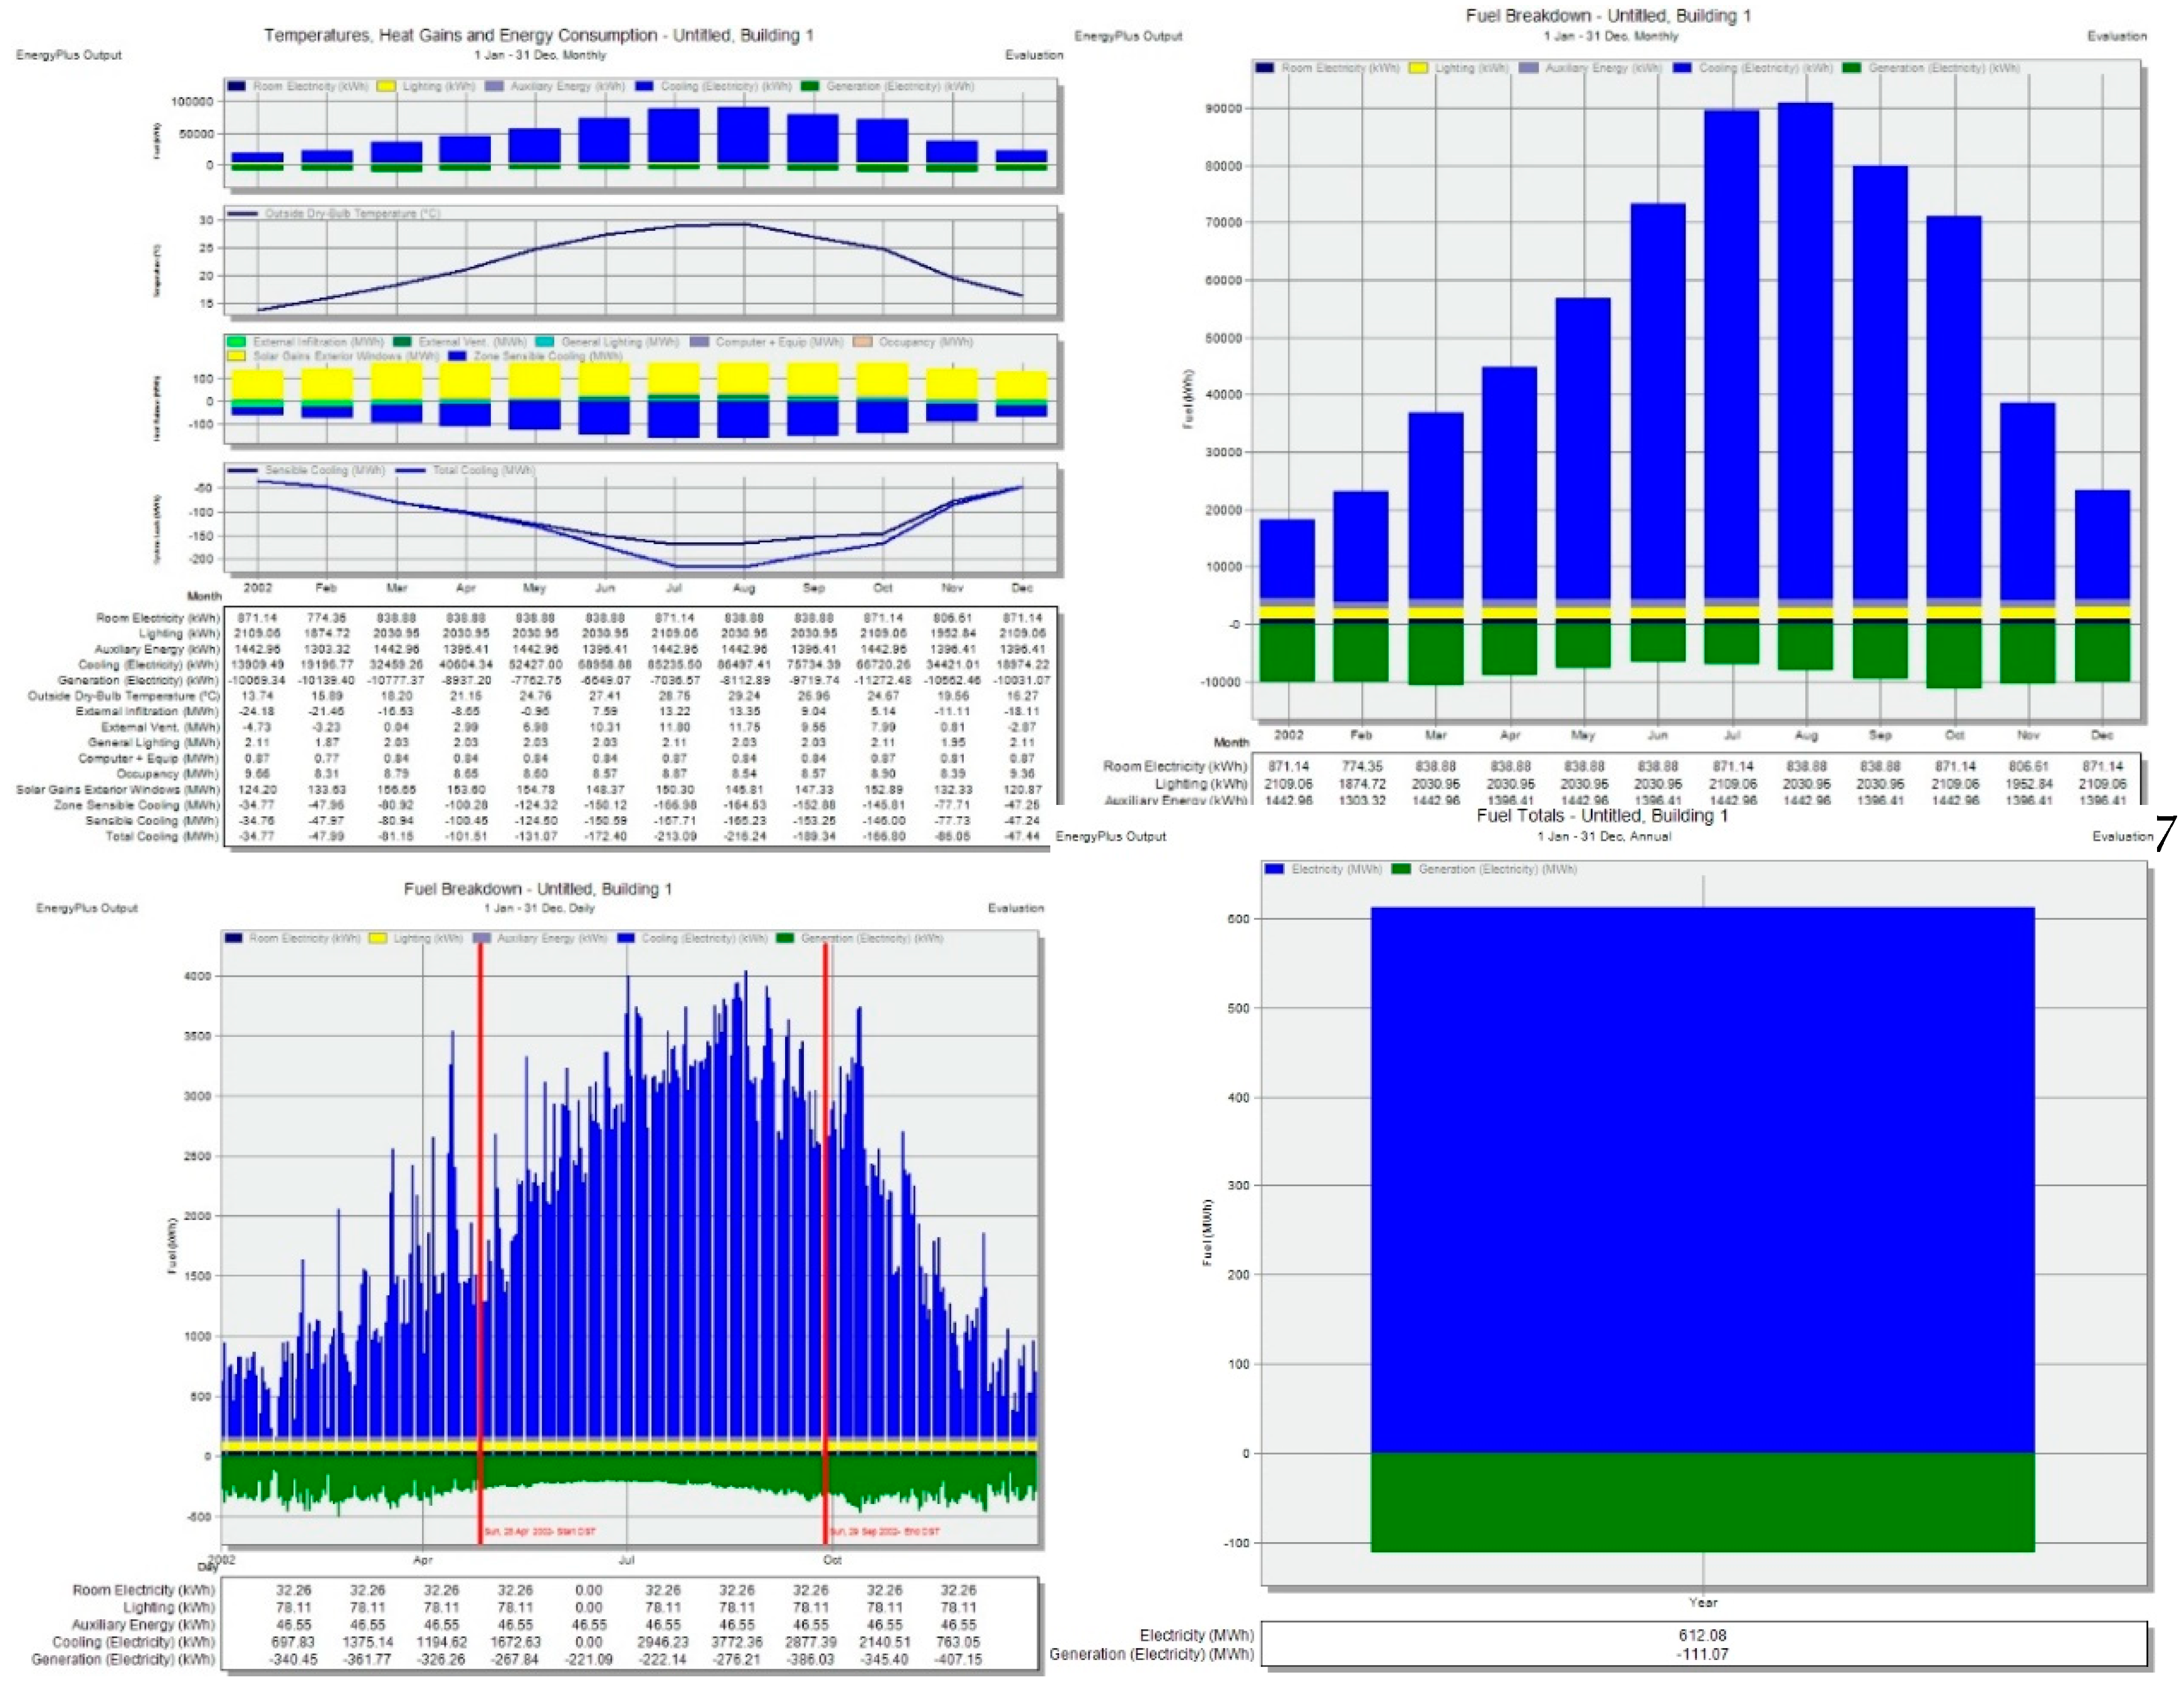Click the Total Cooling (MWh) legend line
The height and width of the screenshot is (1687, 2184).
point(410,470)
